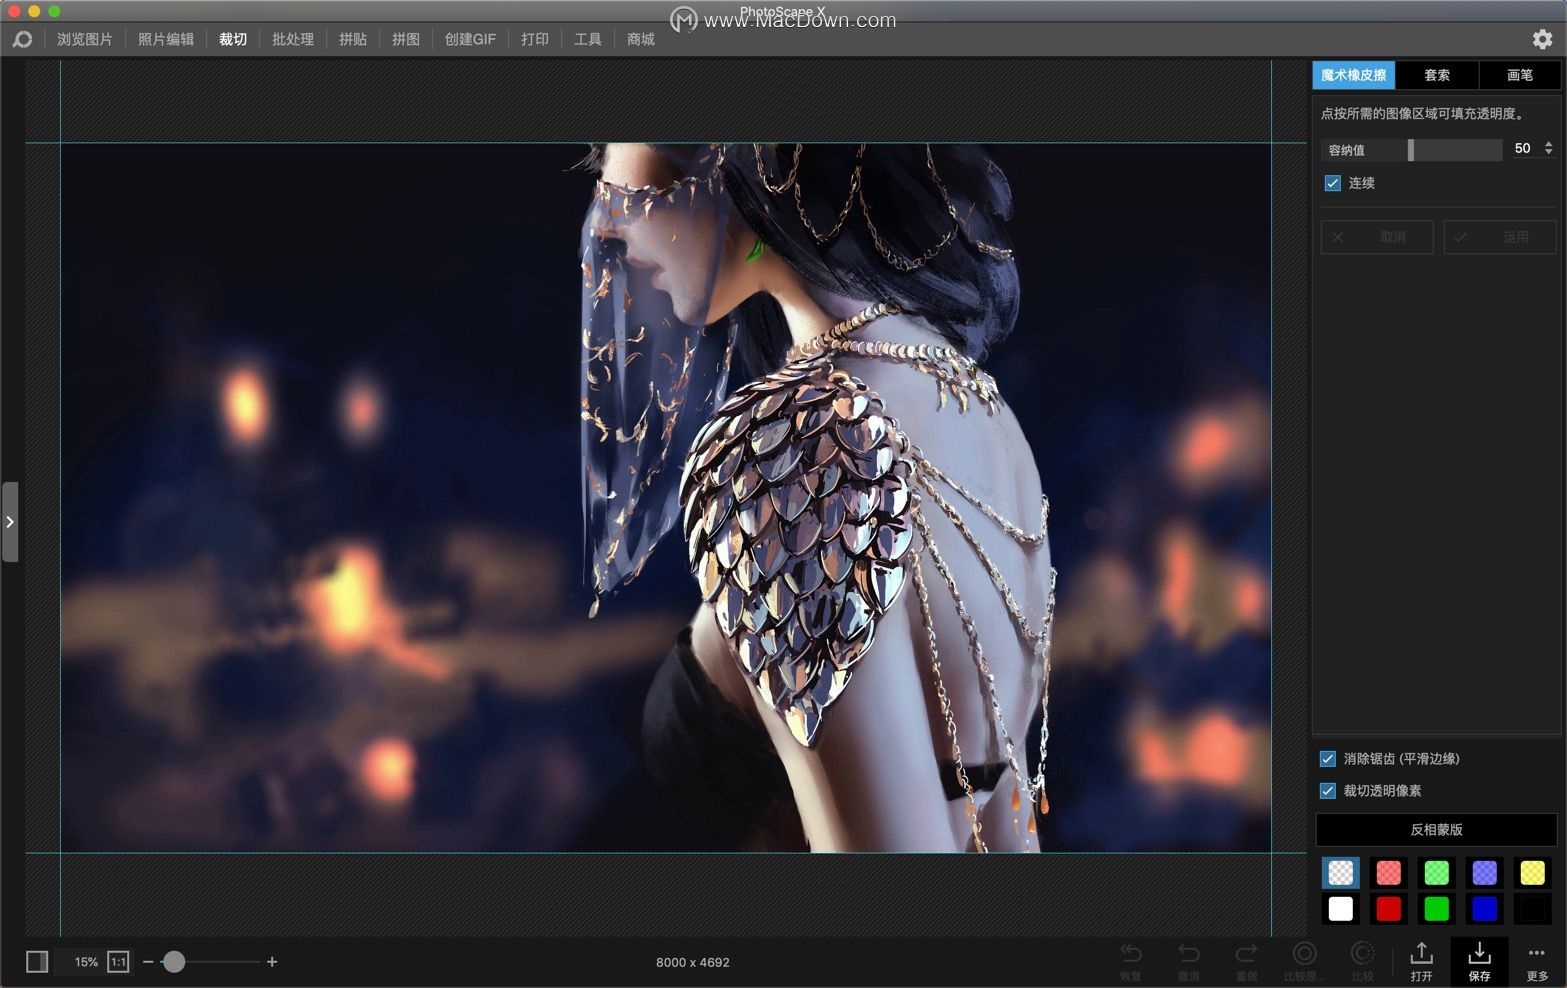
Task: Toggle the 连续 (contiguous) checkbox
Action: pyautogui.click(x=1332, y=183)
